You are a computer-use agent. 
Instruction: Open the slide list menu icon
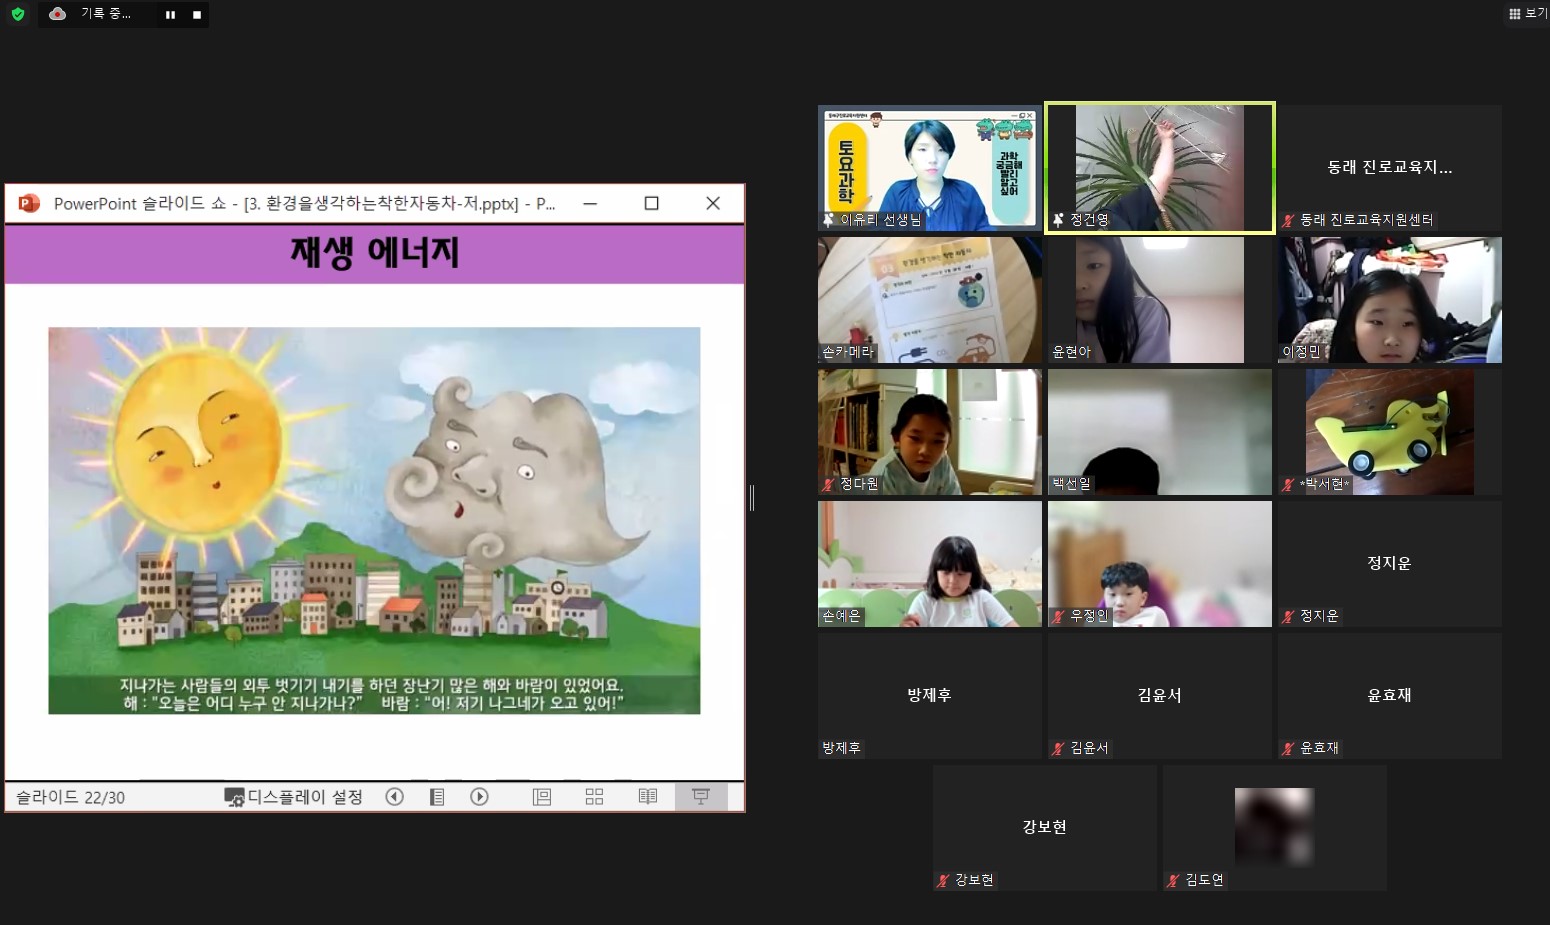(437, 797)
